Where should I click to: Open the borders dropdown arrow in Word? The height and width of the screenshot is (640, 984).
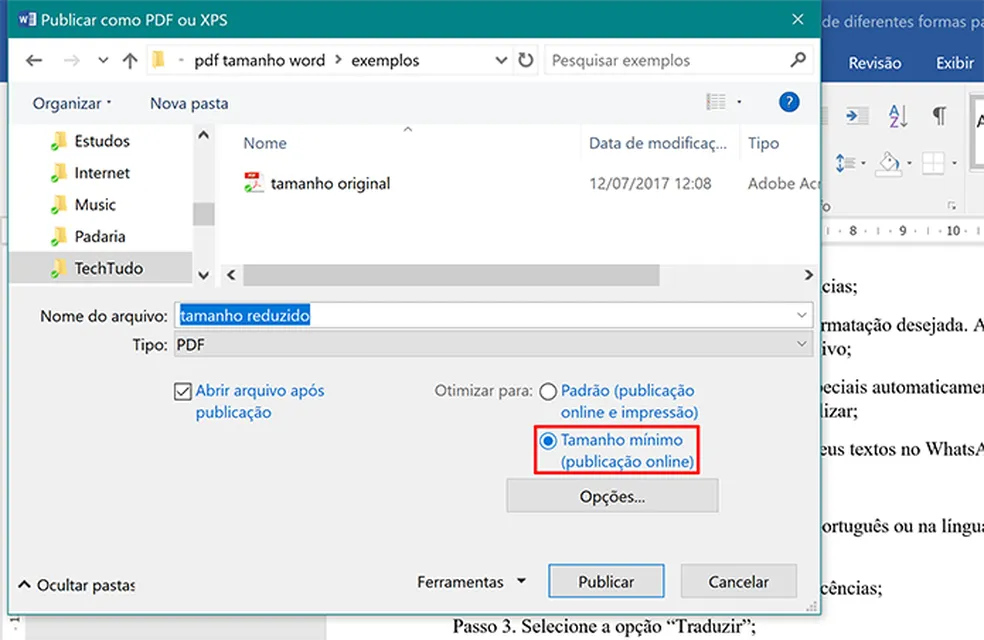pyautogui.click(x=954, y=163)
